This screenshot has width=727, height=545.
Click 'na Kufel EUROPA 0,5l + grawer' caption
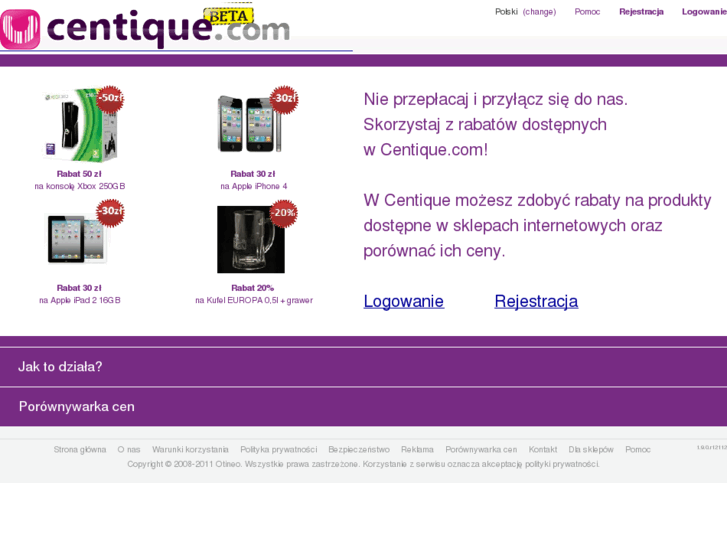(x=254, y=301)
